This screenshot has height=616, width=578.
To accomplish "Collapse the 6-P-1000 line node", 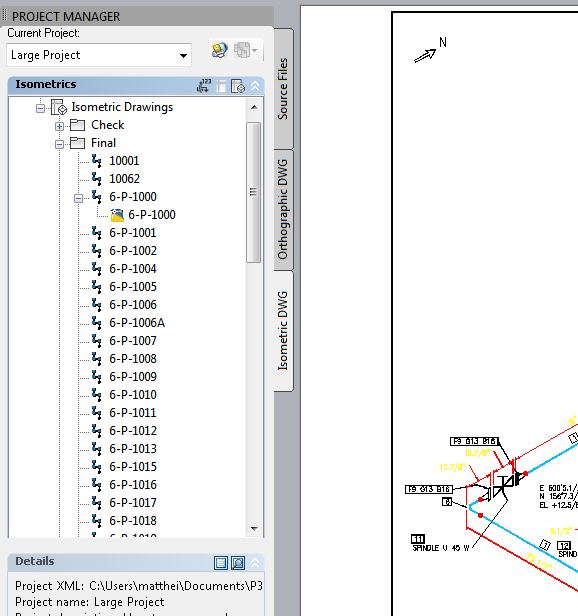I will click(x=78, y=198).
